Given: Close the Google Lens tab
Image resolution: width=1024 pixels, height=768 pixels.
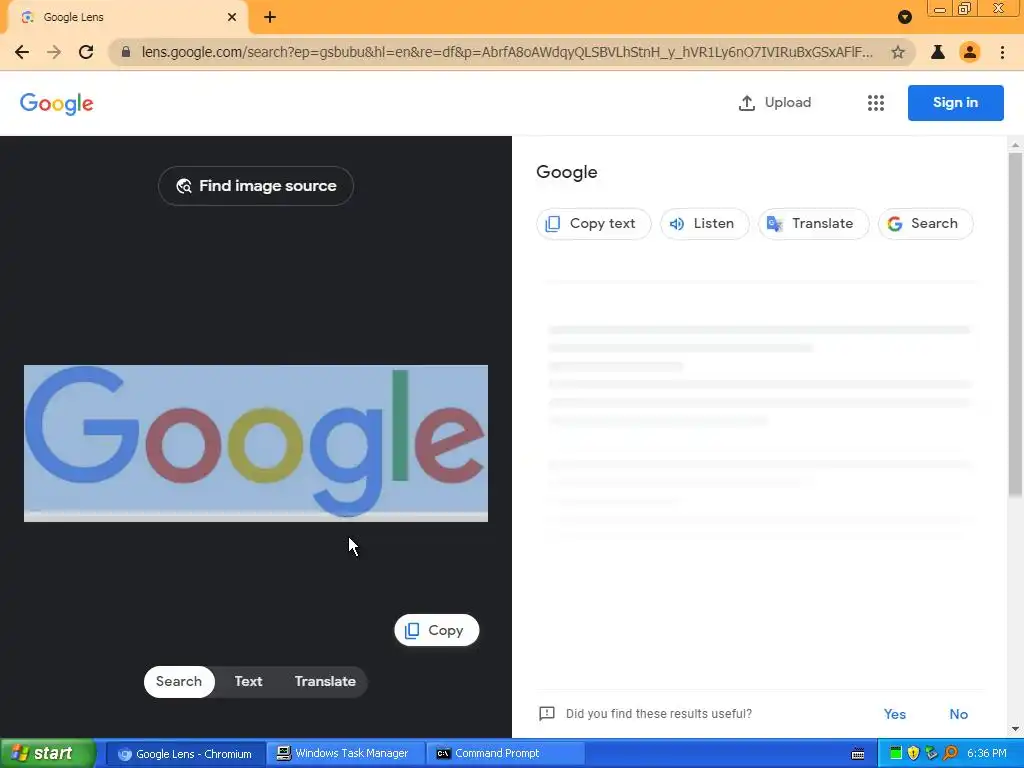Looking at the screenshot, I should [232, 17].
